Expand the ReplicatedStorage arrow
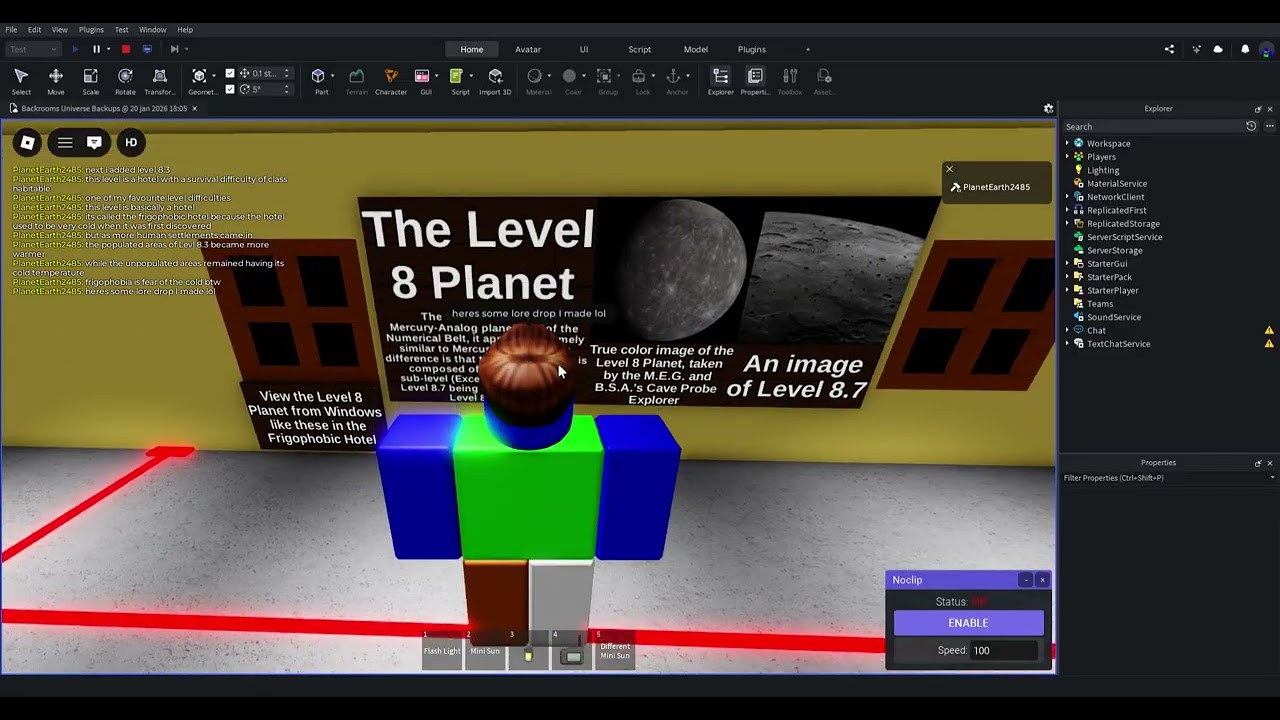Viewport: 1280px width, 720px height. click(1067, 224)
